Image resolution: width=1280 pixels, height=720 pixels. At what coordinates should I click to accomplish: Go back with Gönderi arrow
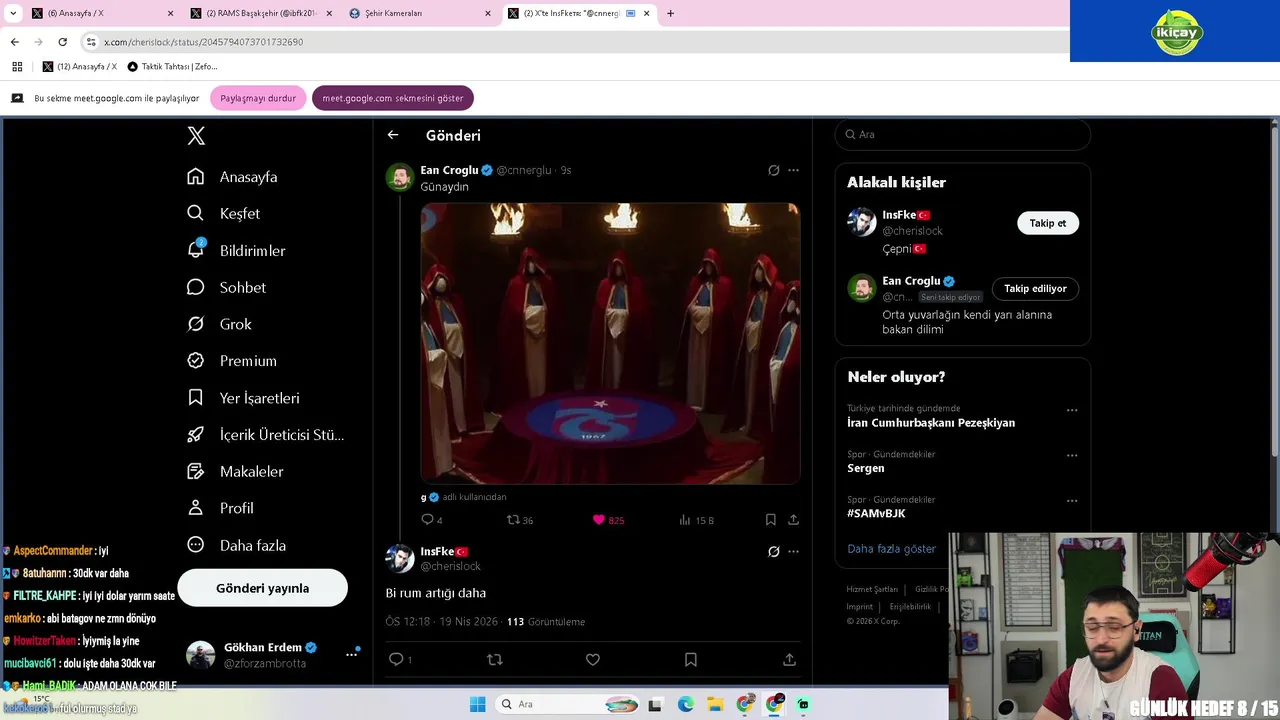click(x=393, y=135)
